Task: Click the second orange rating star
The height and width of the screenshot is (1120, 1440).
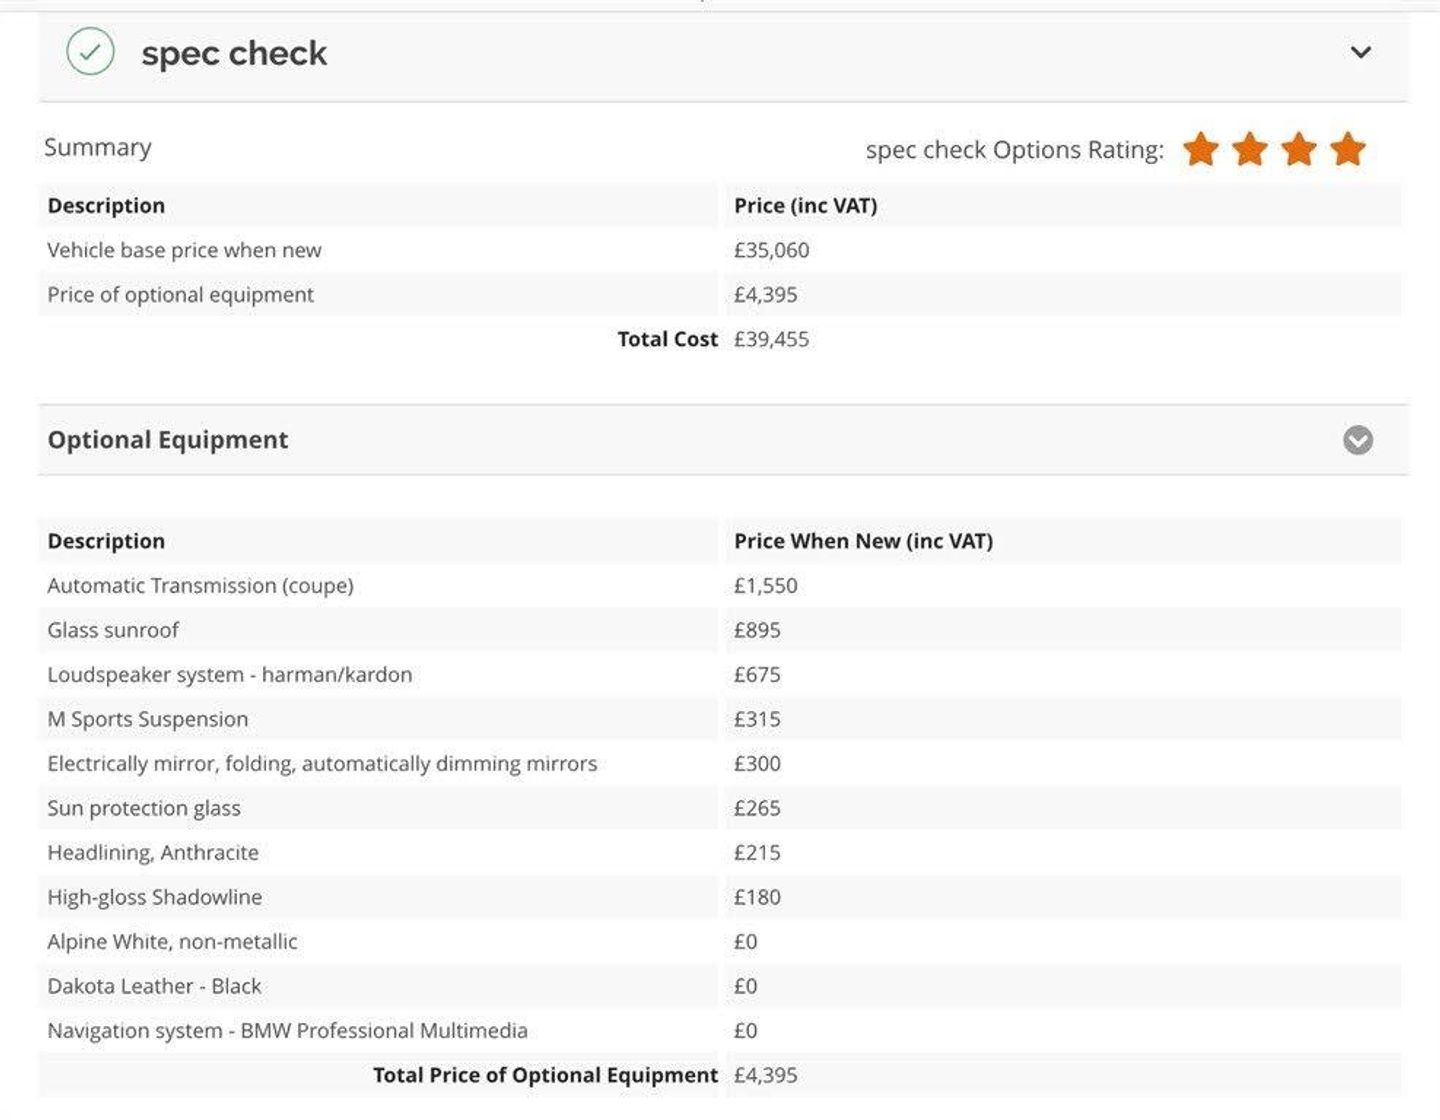Action: pos(1250,149)
